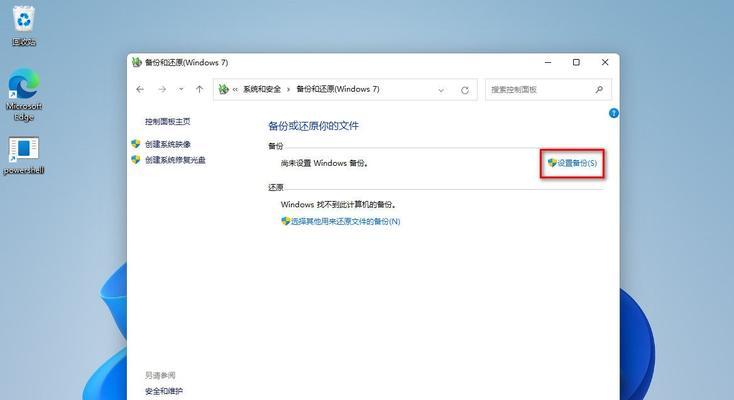This screenshot has height=400, width=734.
Task: Click the window title bar app icon
Action: (x=137, y=62)
